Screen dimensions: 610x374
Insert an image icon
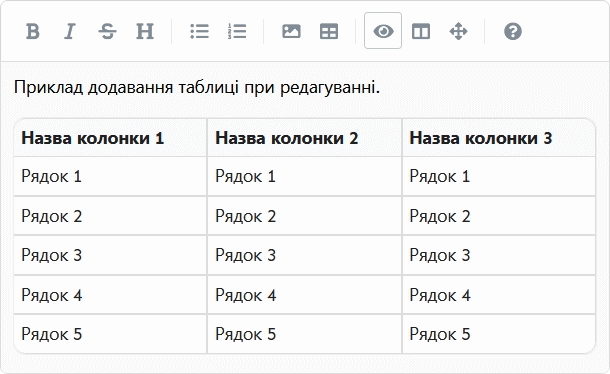point(291,31)
